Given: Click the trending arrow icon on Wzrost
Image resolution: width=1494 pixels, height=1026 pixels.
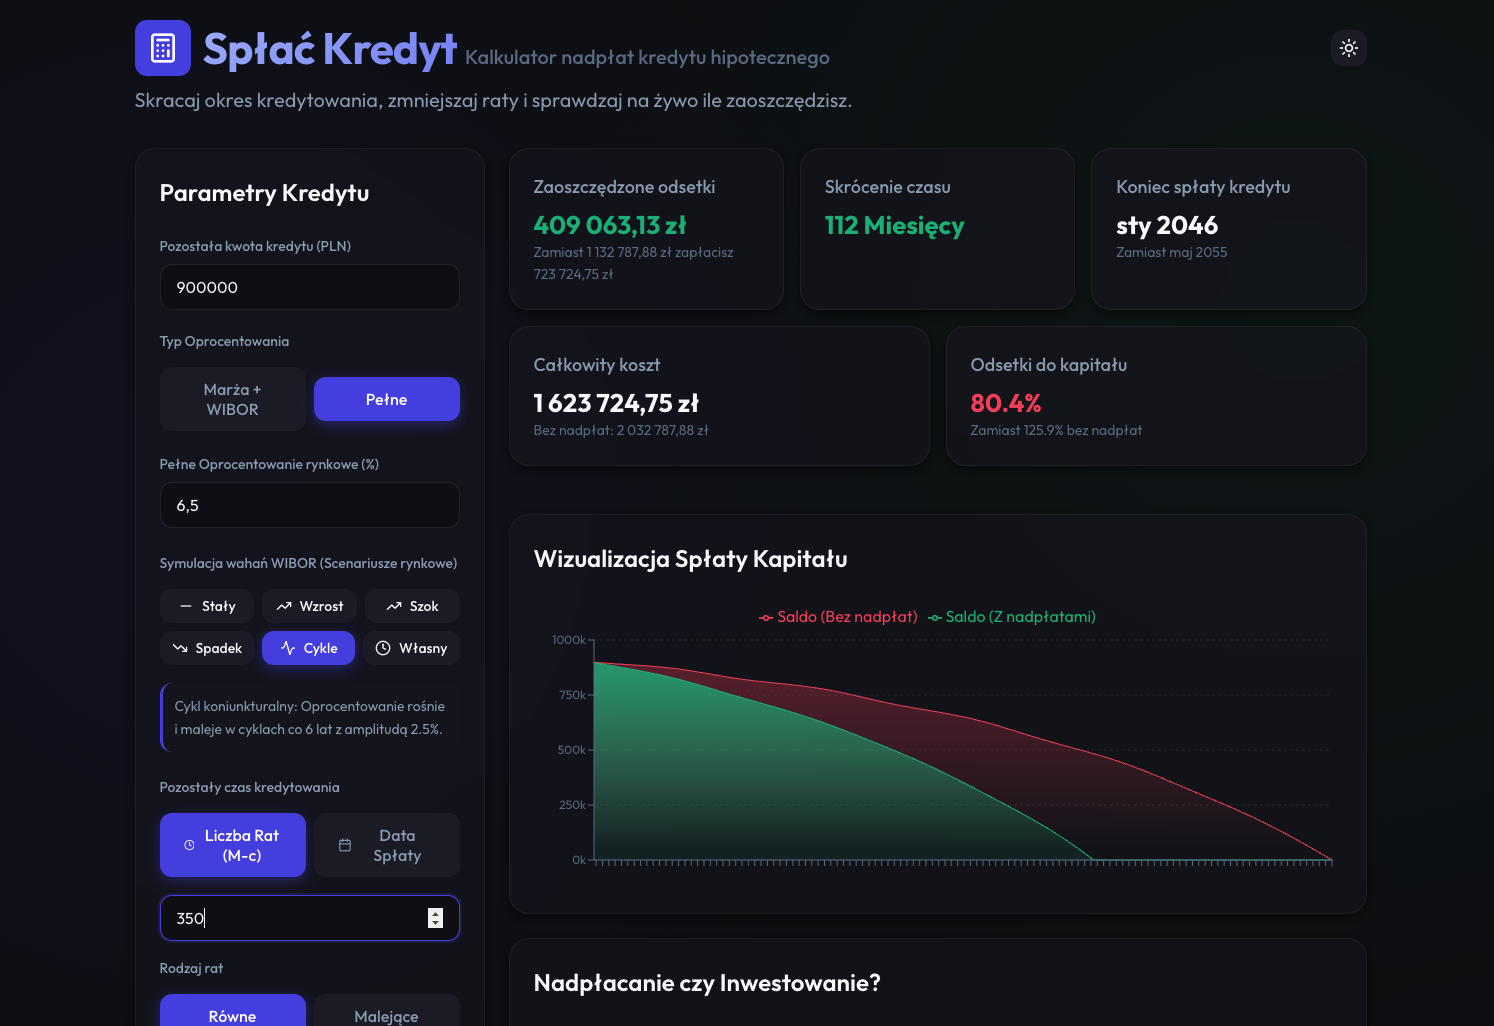Looking at the screenshot, I should [x=284, y=607].
